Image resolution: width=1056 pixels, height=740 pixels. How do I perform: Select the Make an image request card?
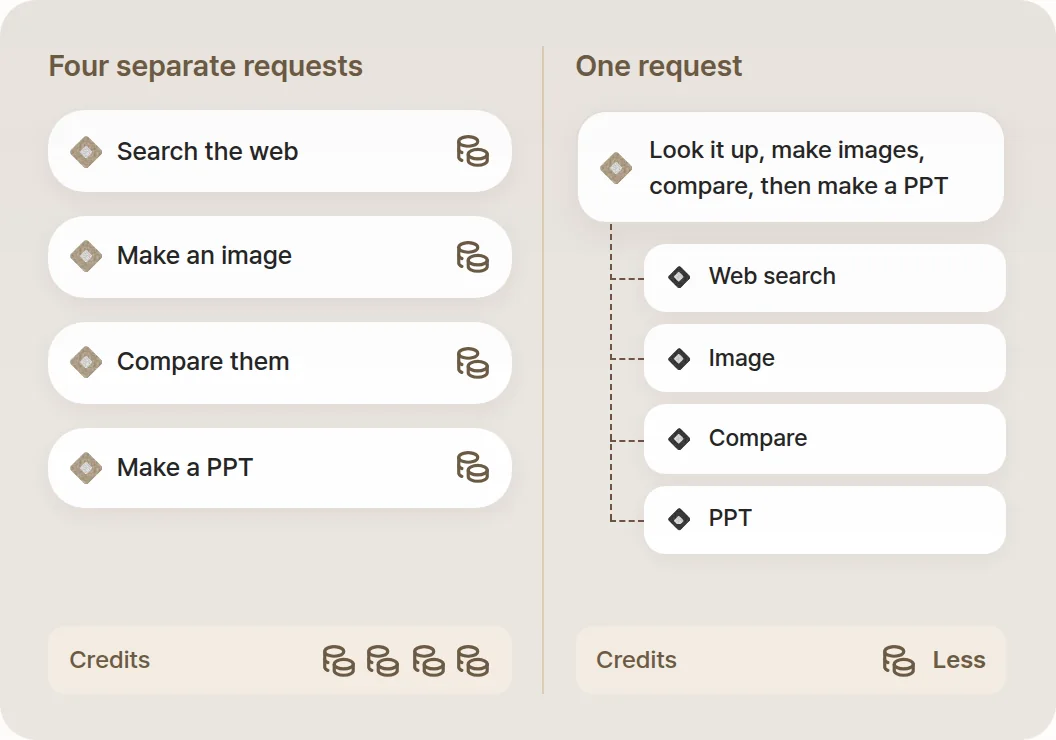279,257
